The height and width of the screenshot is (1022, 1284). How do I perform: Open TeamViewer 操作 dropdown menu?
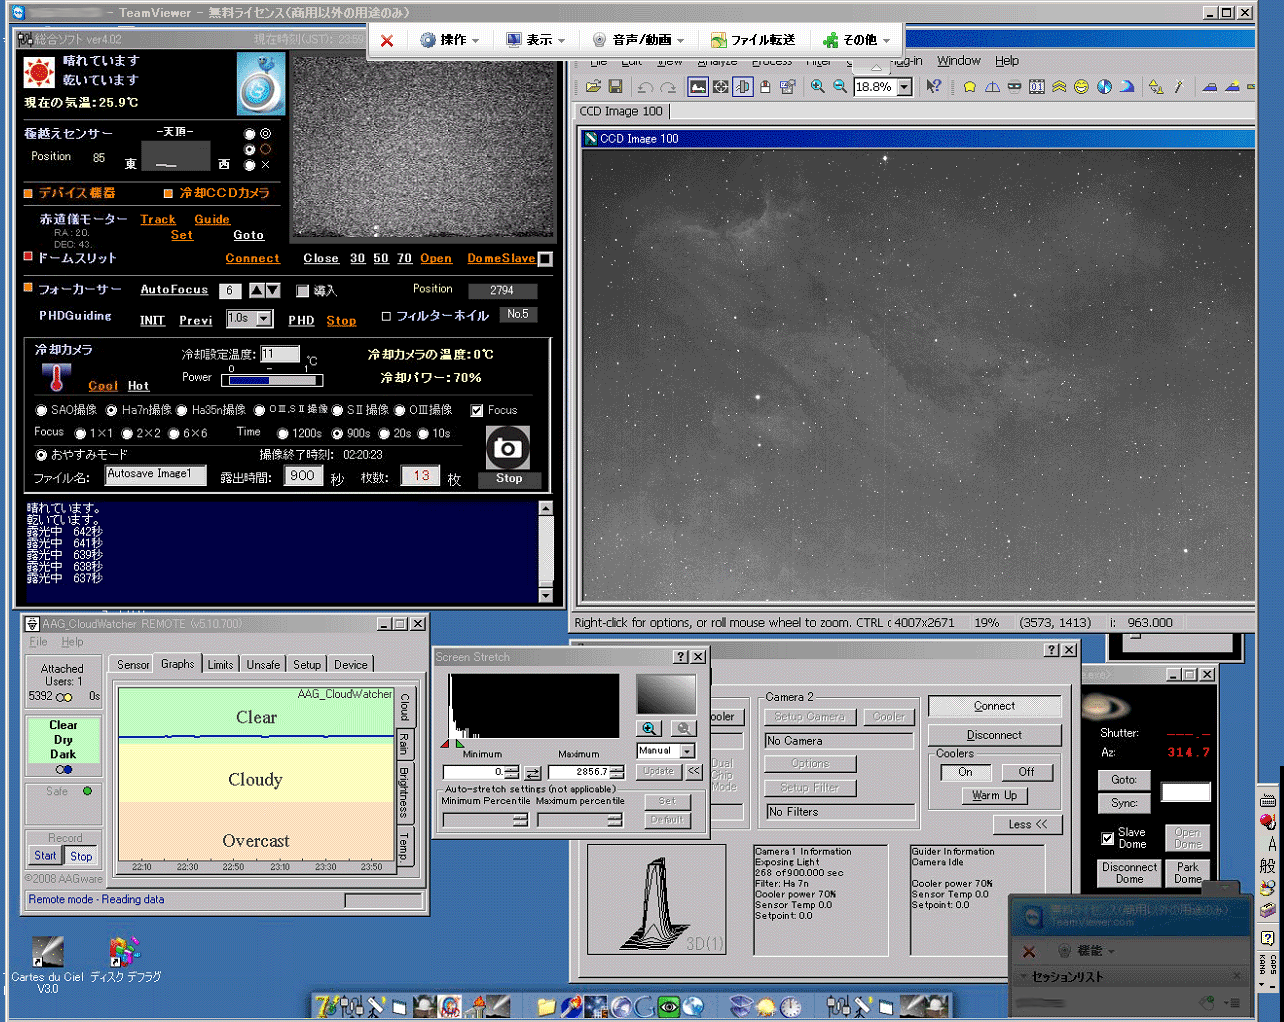point(450,40)
